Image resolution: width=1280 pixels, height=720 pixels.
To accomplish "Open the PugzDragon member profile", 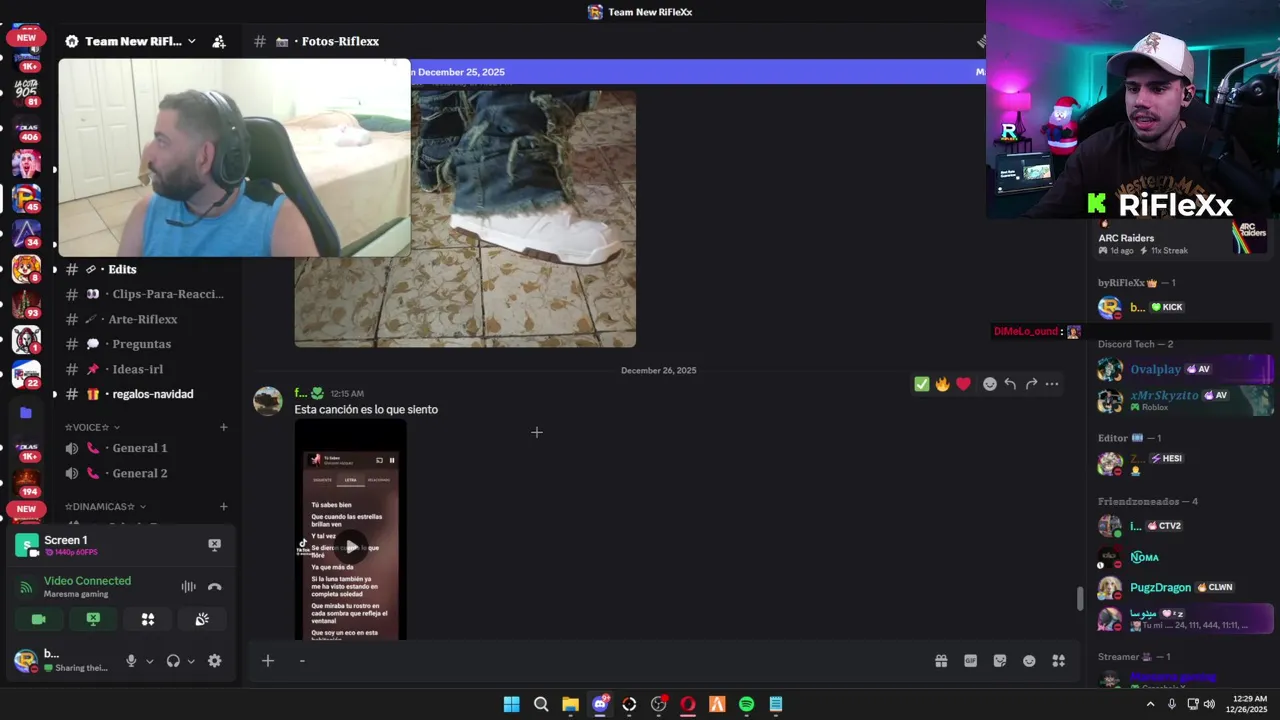I will 1185,588.
